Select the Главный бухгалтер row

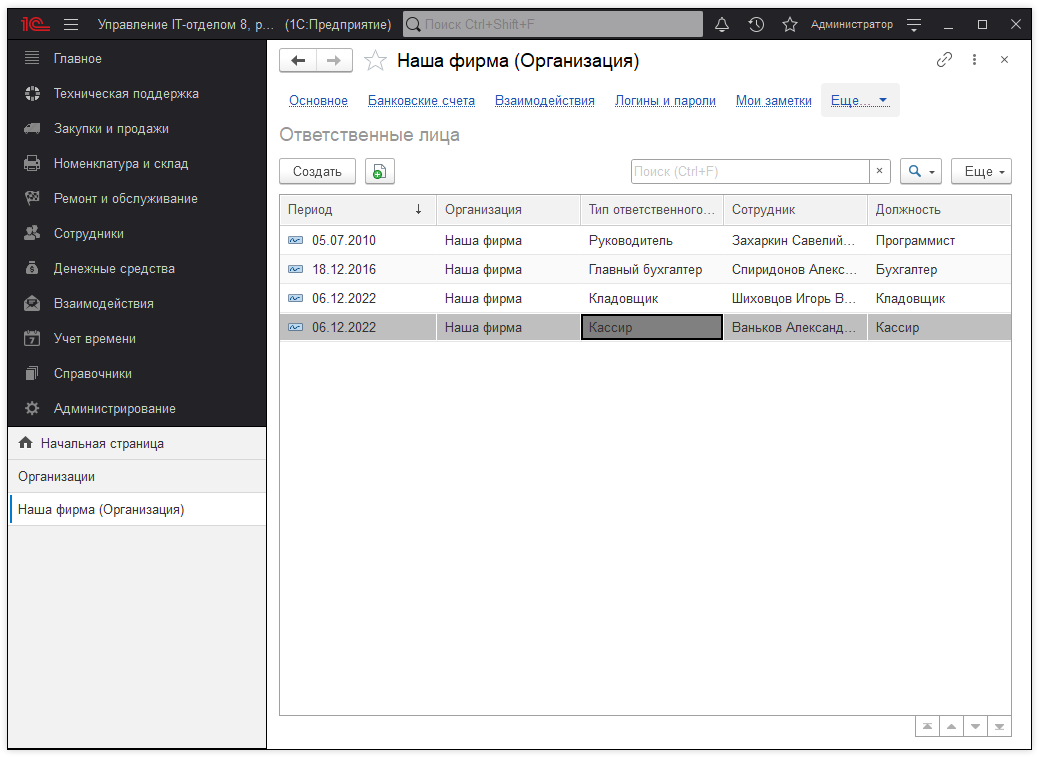[645, 270]
